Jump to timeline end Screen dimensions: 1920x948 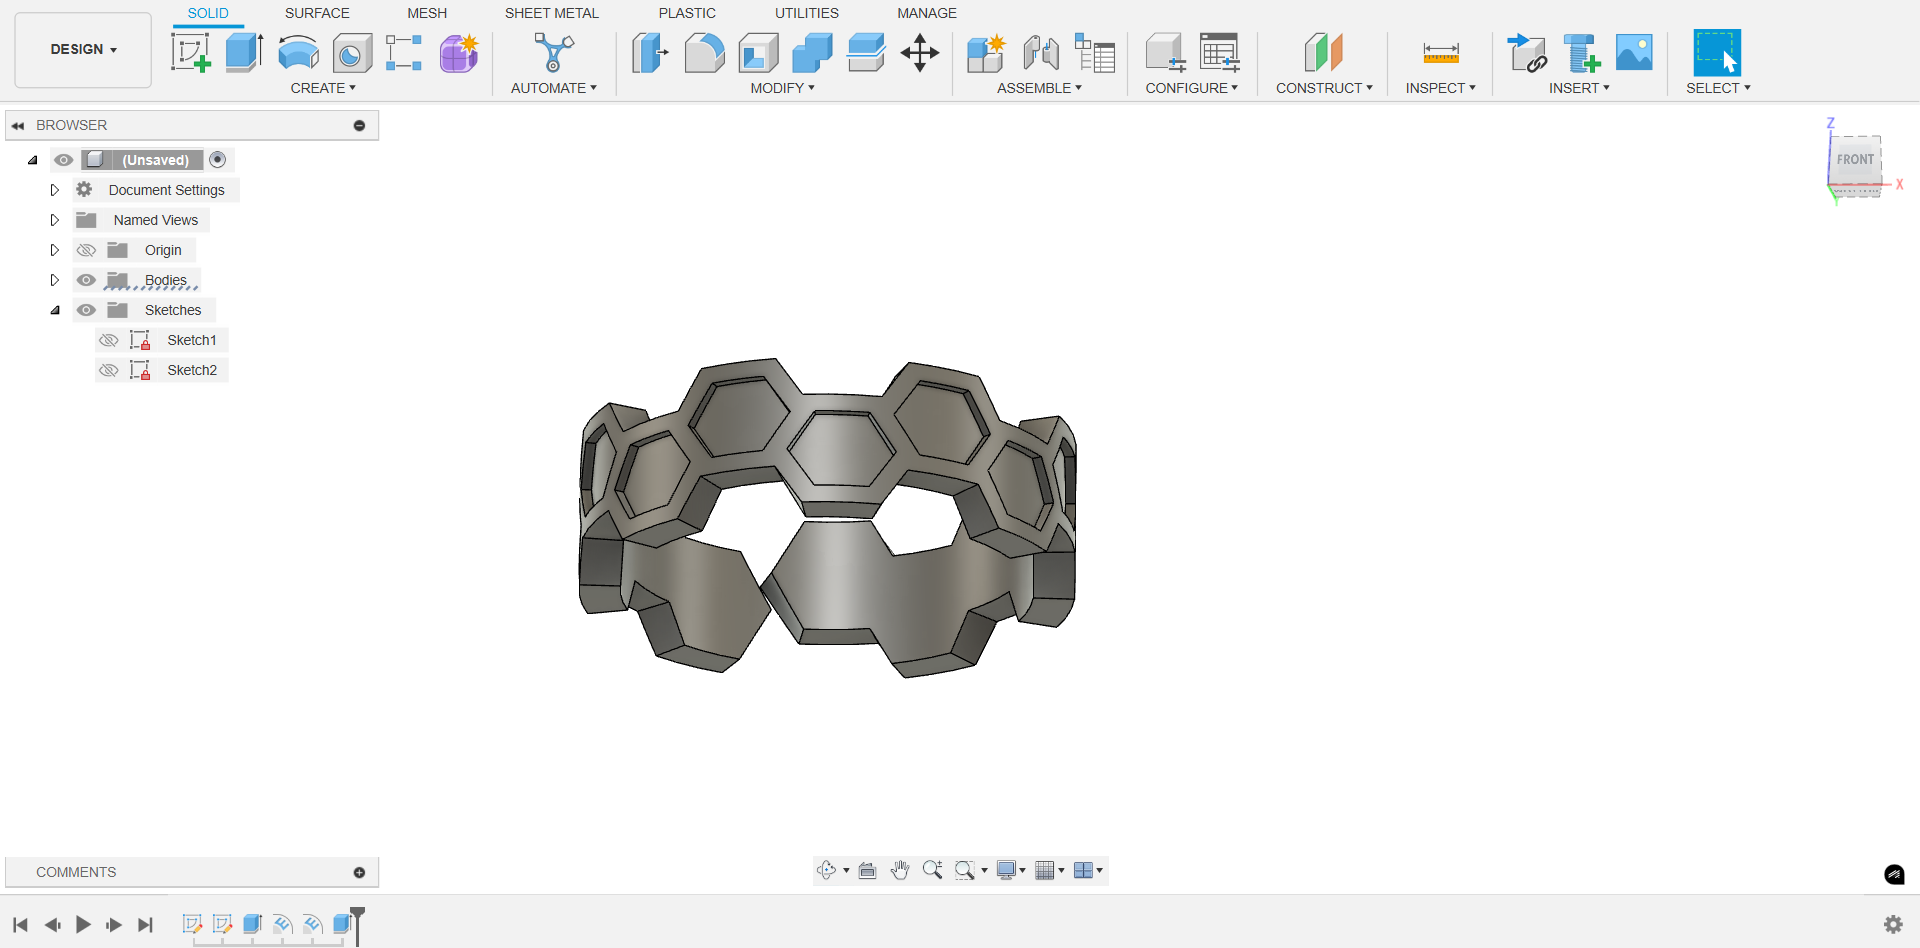[145, 925]
